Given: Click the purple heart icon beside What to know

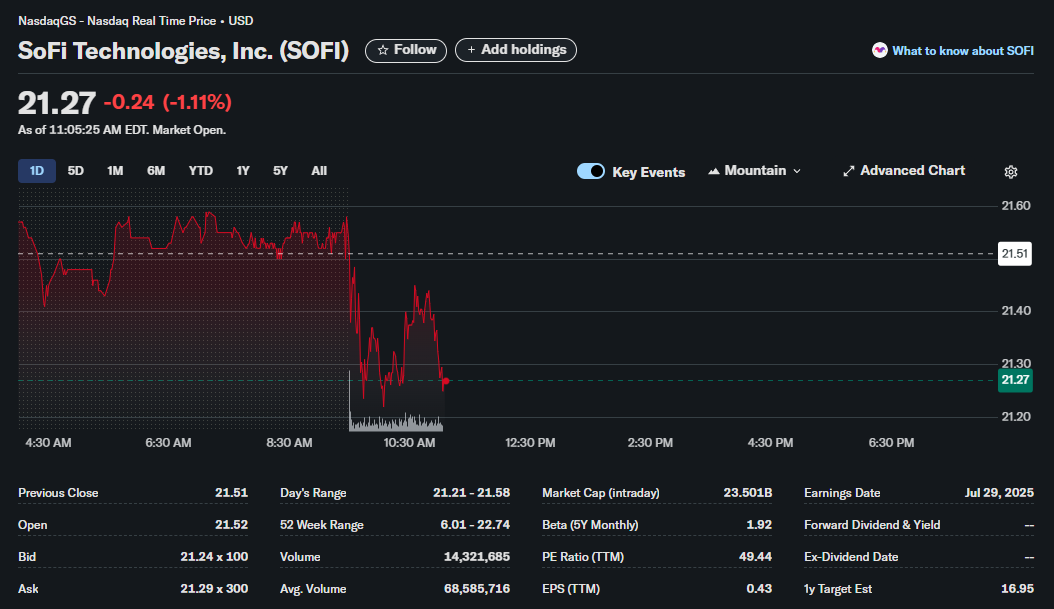Looking at the screenshot, I should pyautogui.click(x=879, y=50).
